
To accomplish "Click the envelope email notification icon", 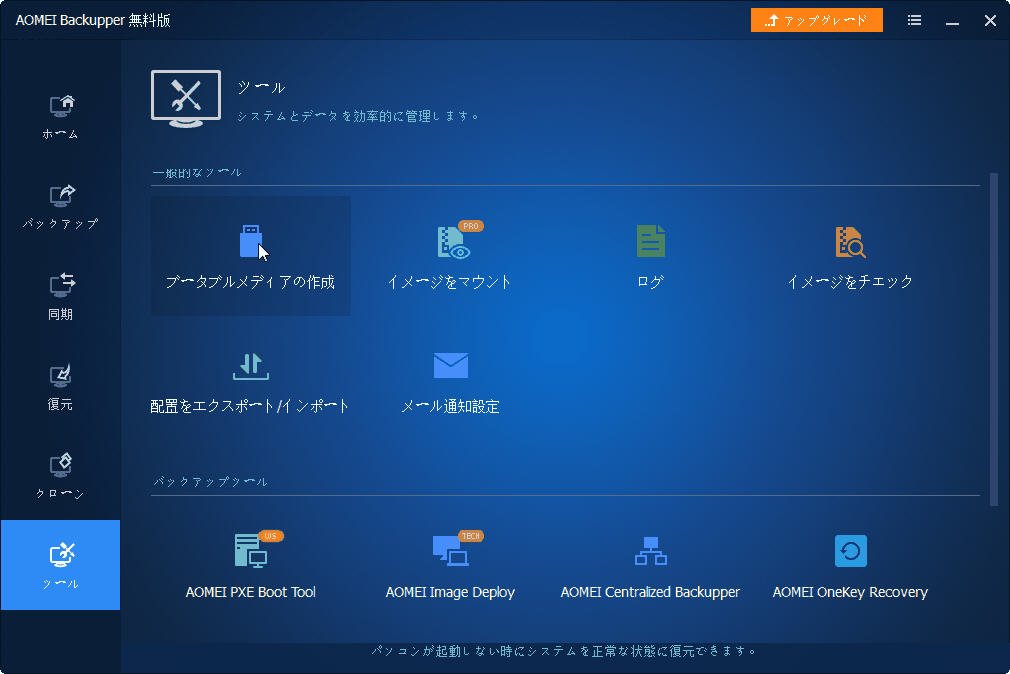I will [x=451, y=366].
